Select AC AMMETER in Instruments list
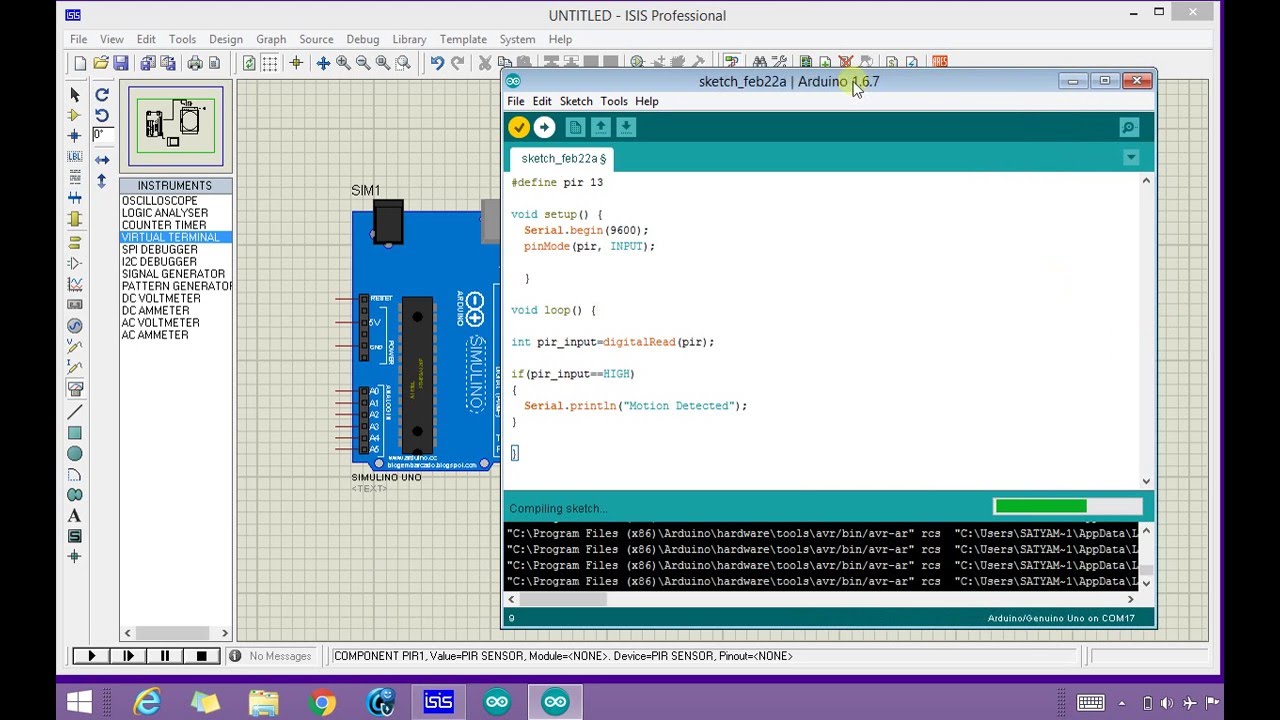 click(155, 335)
